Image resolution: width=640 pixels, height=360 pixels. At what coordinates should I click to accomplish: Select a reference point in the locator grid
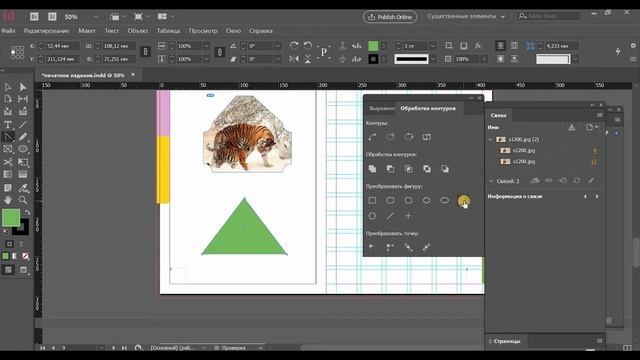17,52
